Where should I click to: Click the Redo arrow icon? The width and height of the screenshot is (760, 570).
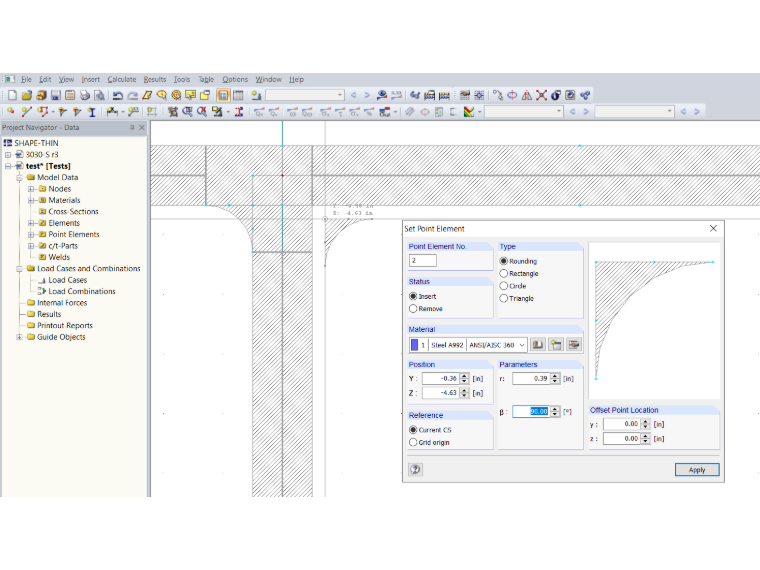132,95
